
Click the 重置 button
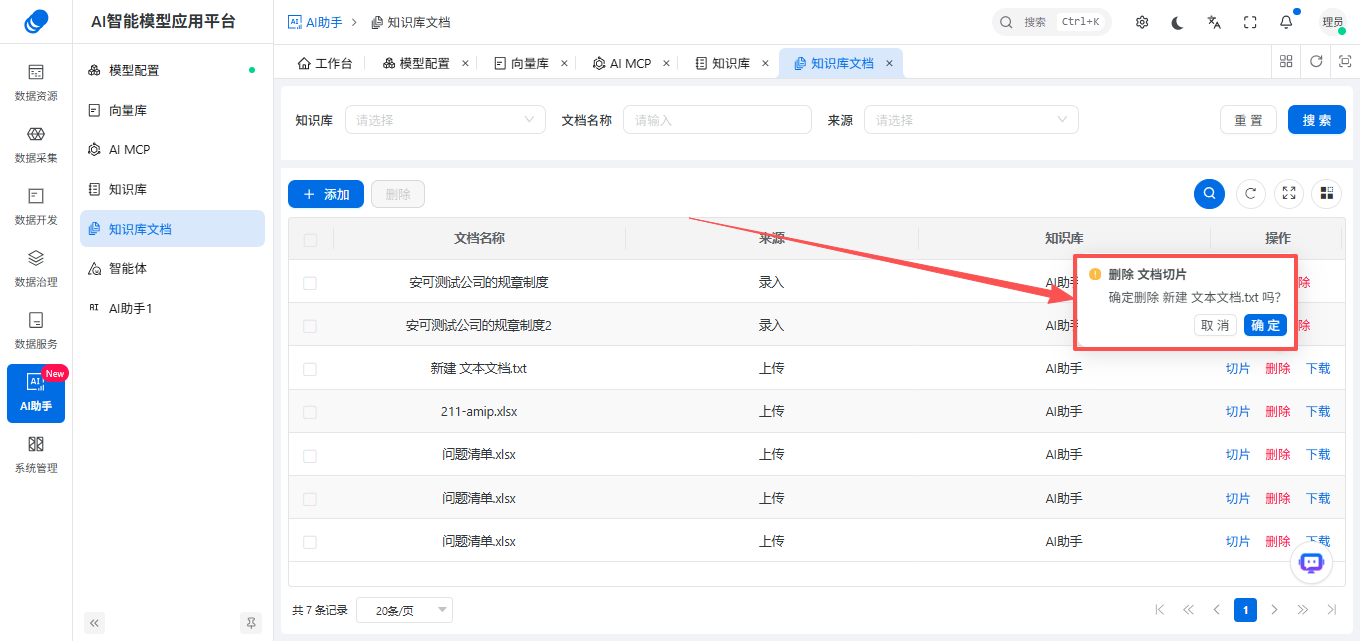(x=1248, y=120)
